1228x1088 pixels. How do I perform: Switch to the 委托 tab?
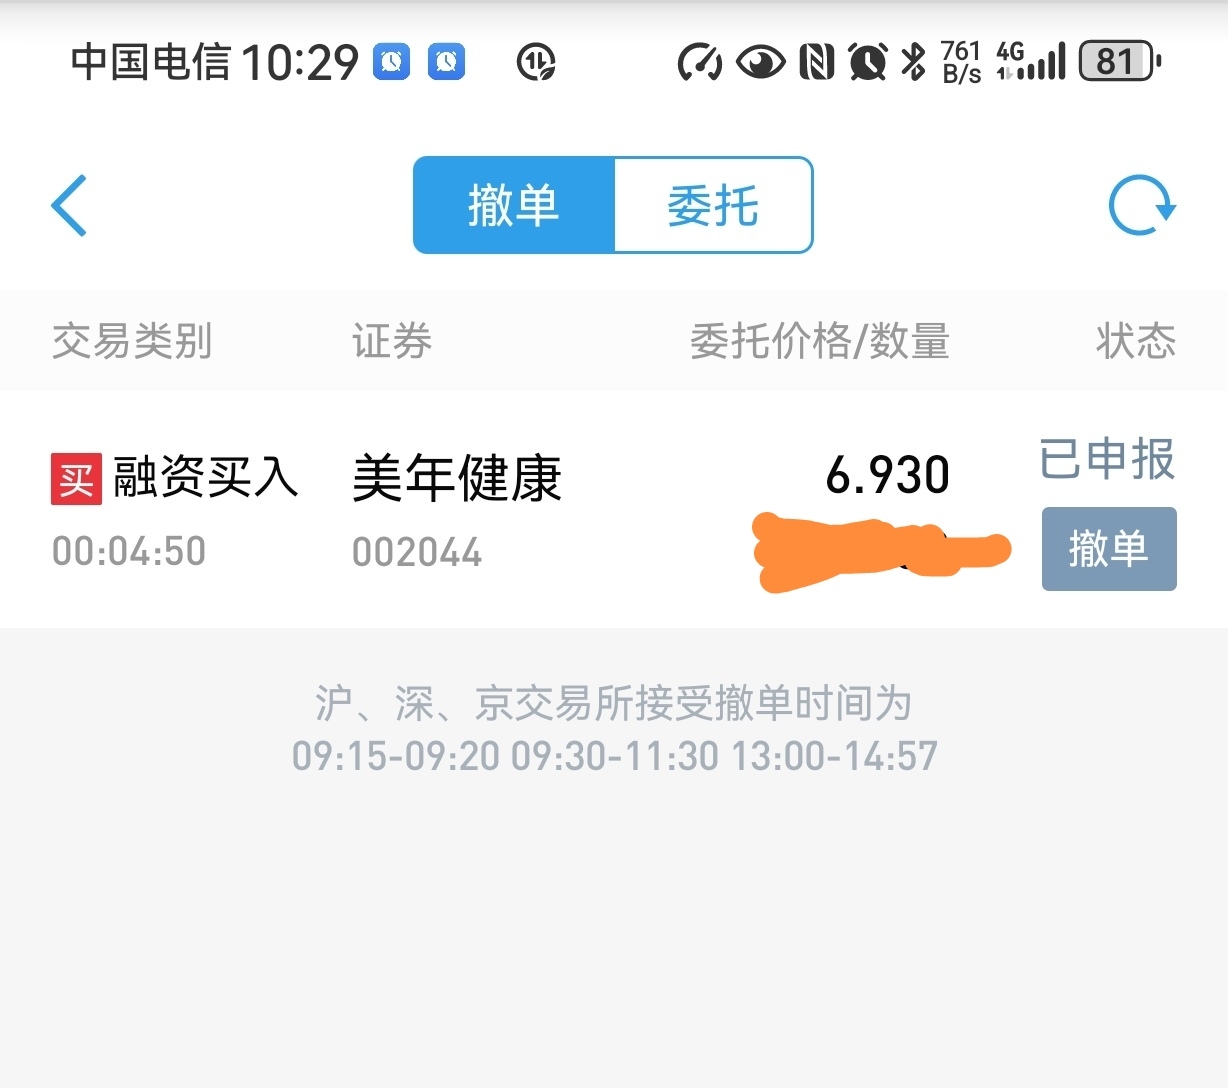[x=713, y=205]
